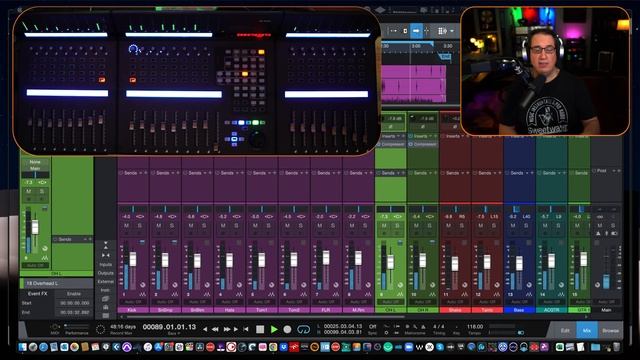Click the Event End time field
The image size is (640, 360).
[74, 312]
